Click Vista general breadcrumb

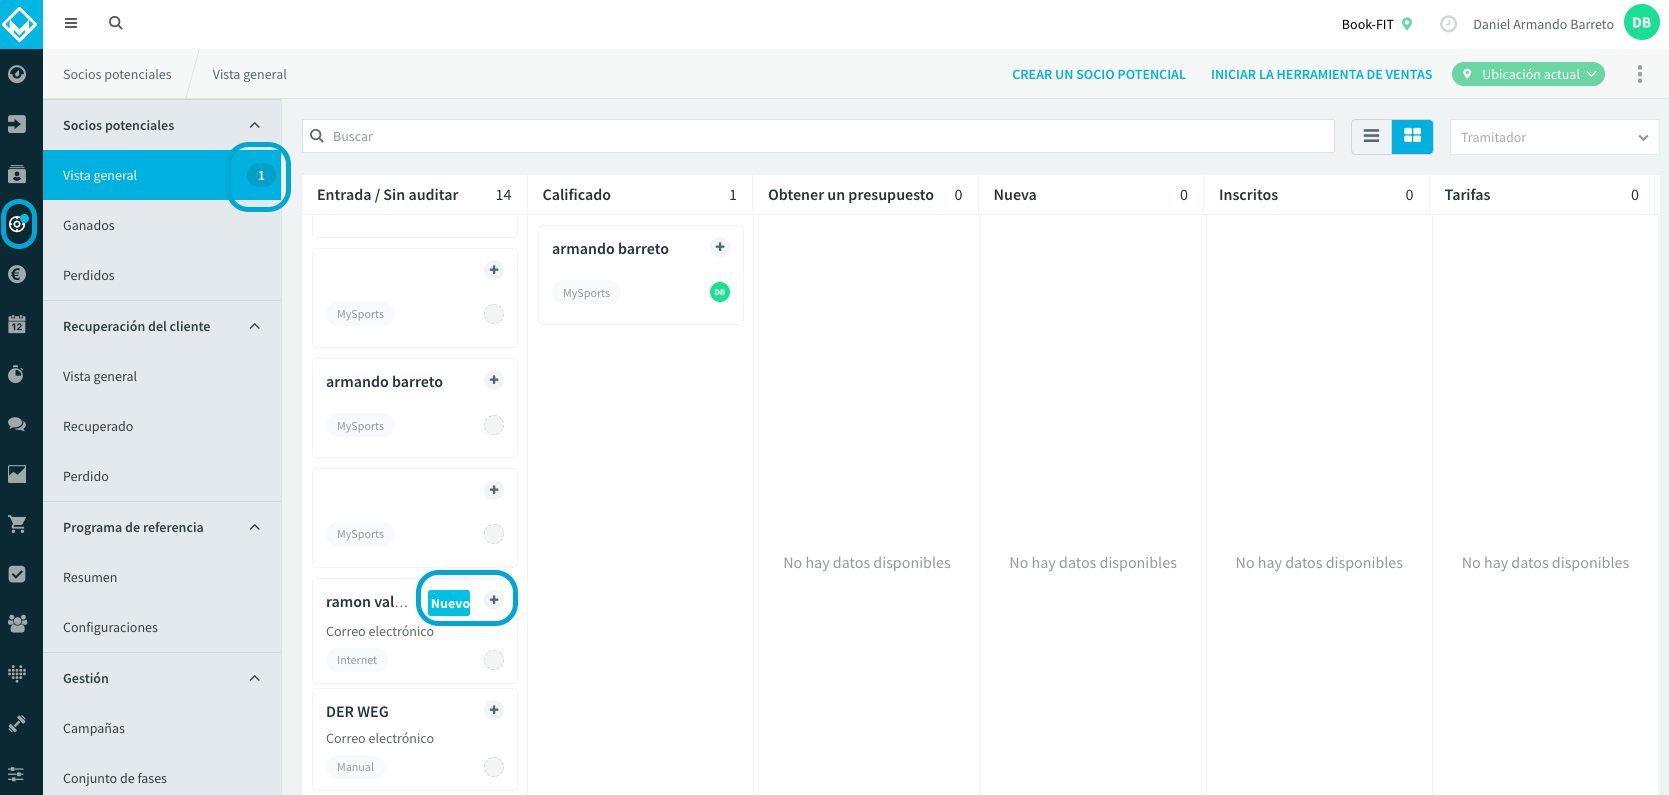tap(249, 74)
